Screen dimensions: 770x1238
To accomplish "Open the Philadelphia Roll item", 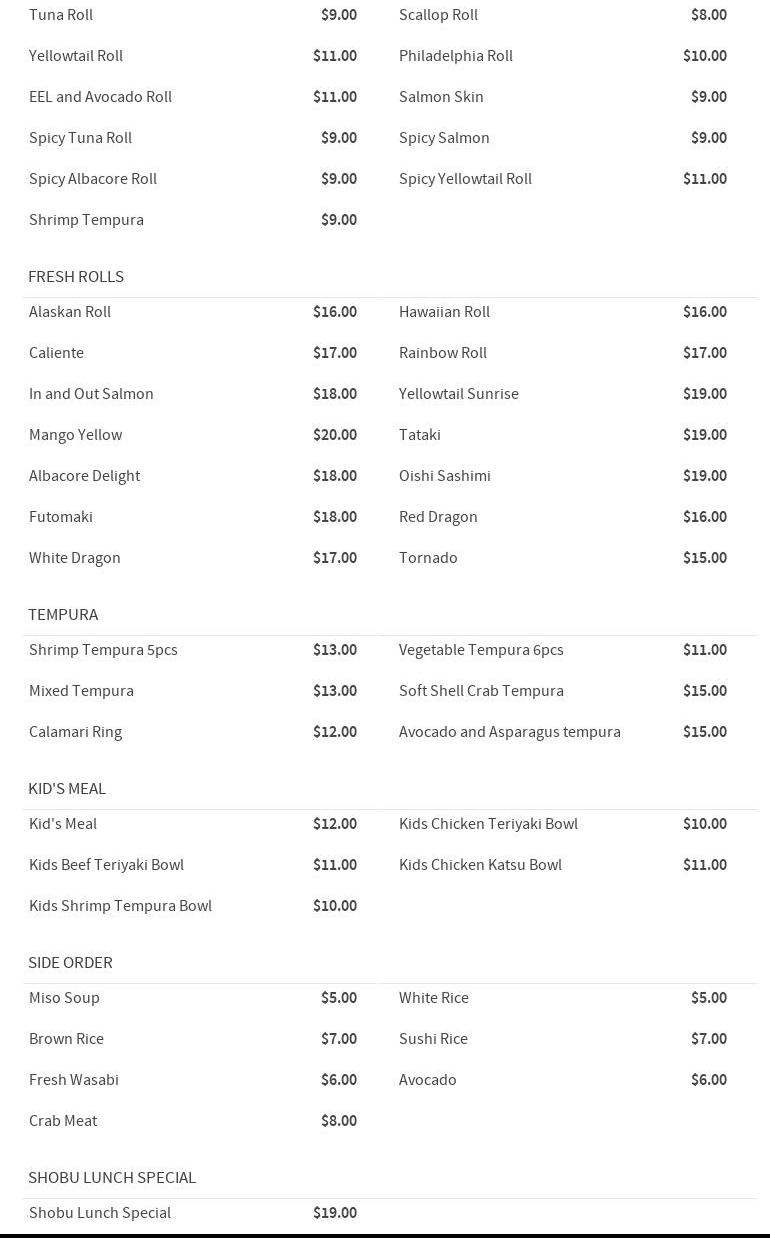I will (x=456, y=56).
